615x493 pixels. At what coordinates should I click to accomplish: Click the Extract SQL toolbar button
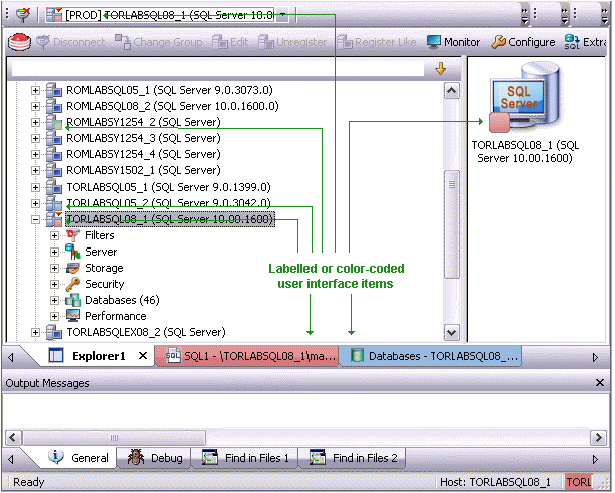(586, 42)
